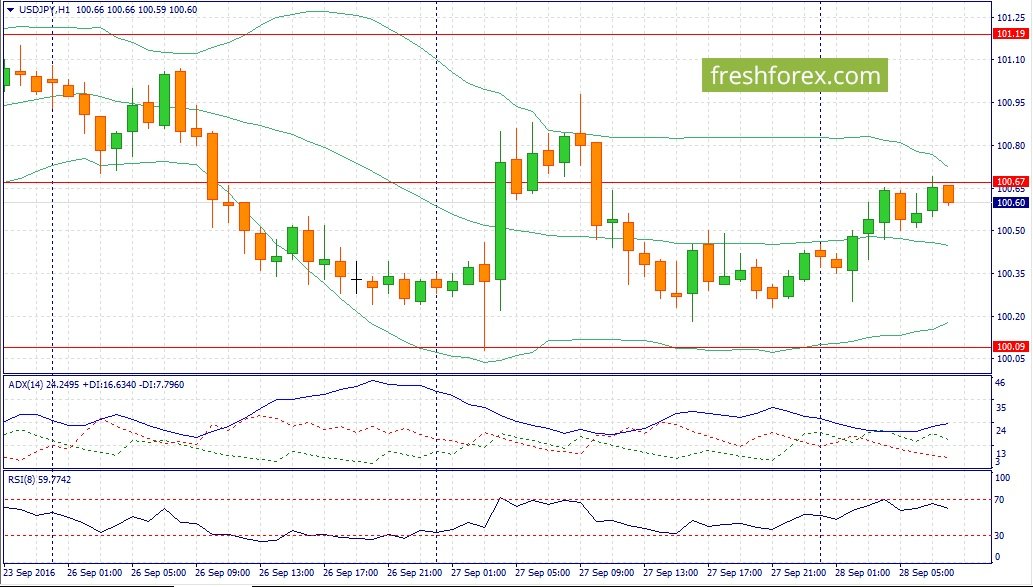Select the ADX(14) indicator label
This screenshot has height=587, width=1033.
pos(25,385)
